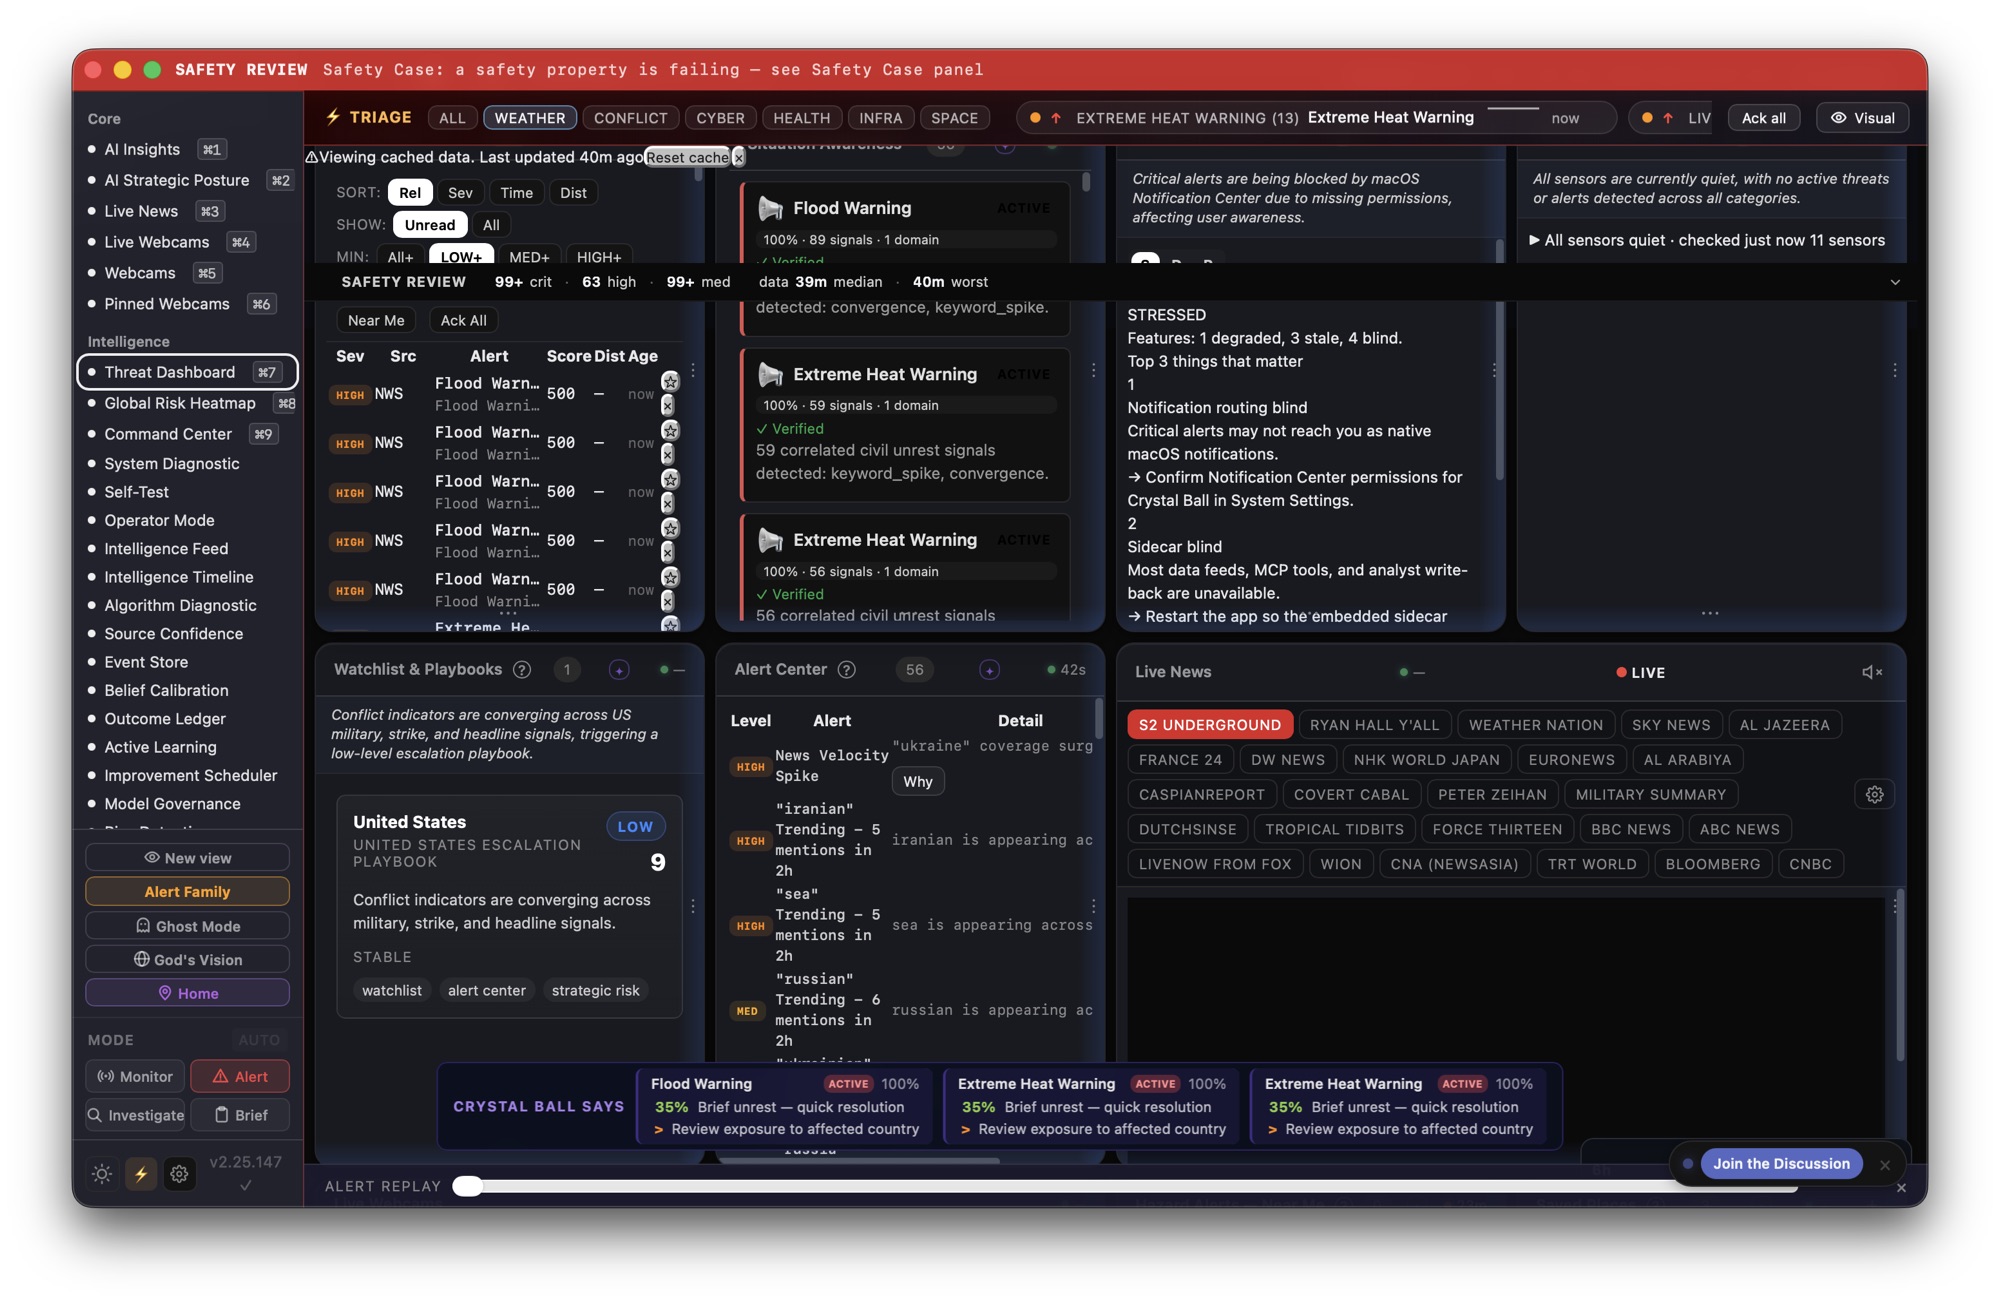Open help icon beside Alert Center
The image size is (2000, 1303).
[847, 670]
